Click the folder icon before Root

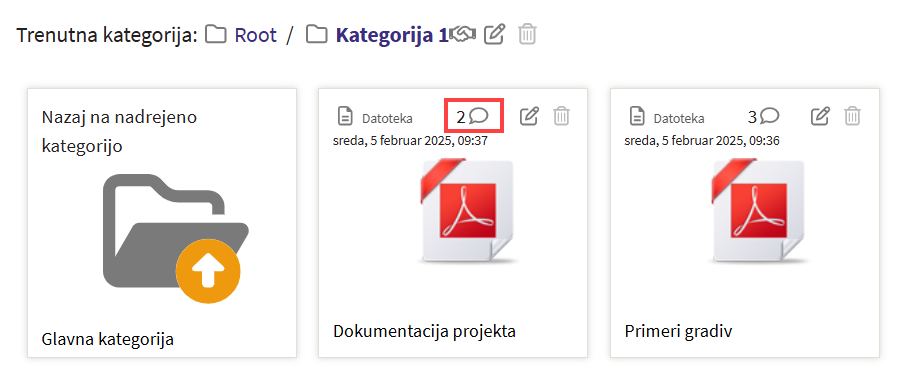tap(216, 35)
